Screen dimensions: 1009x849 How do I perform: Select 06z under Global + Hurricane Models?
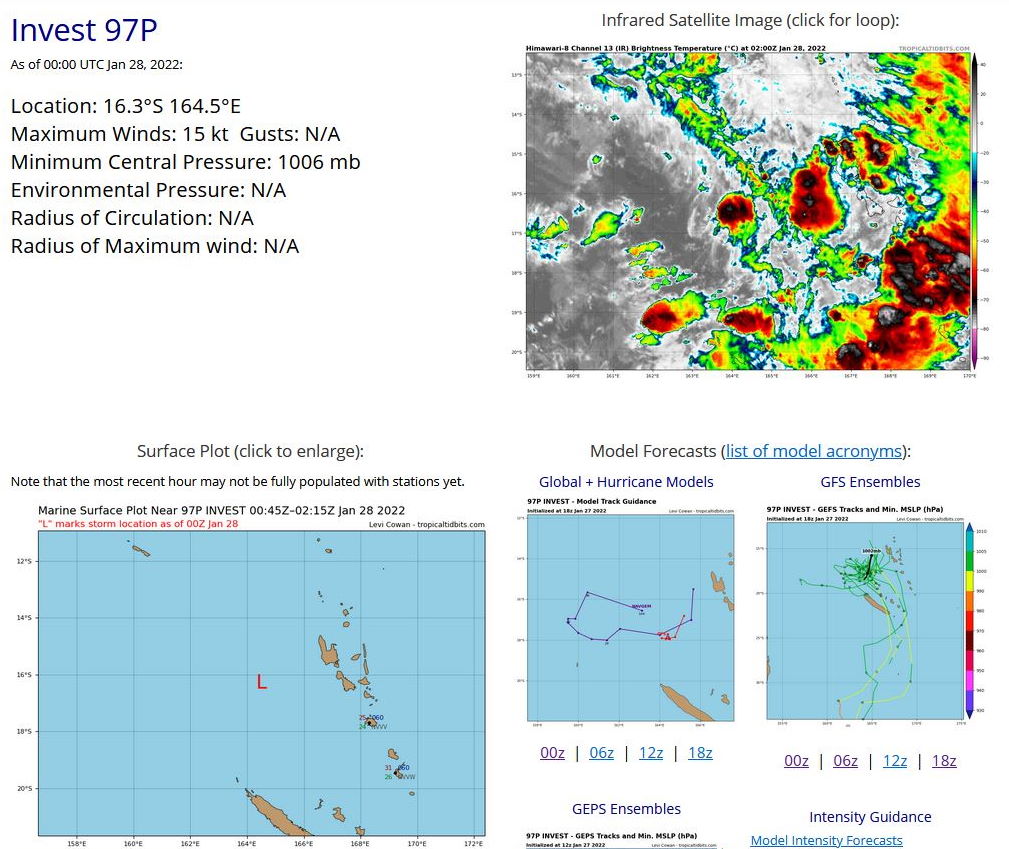tap(601, 753)
